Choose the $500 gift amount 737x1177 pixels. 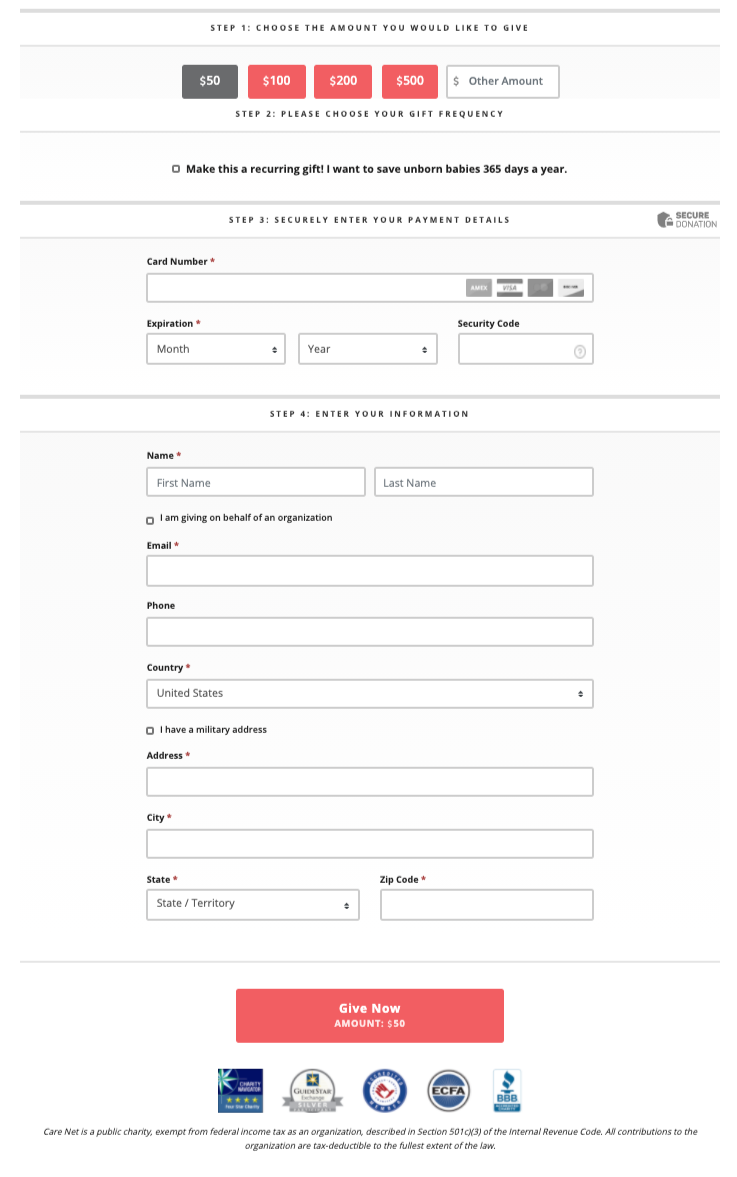410,81
